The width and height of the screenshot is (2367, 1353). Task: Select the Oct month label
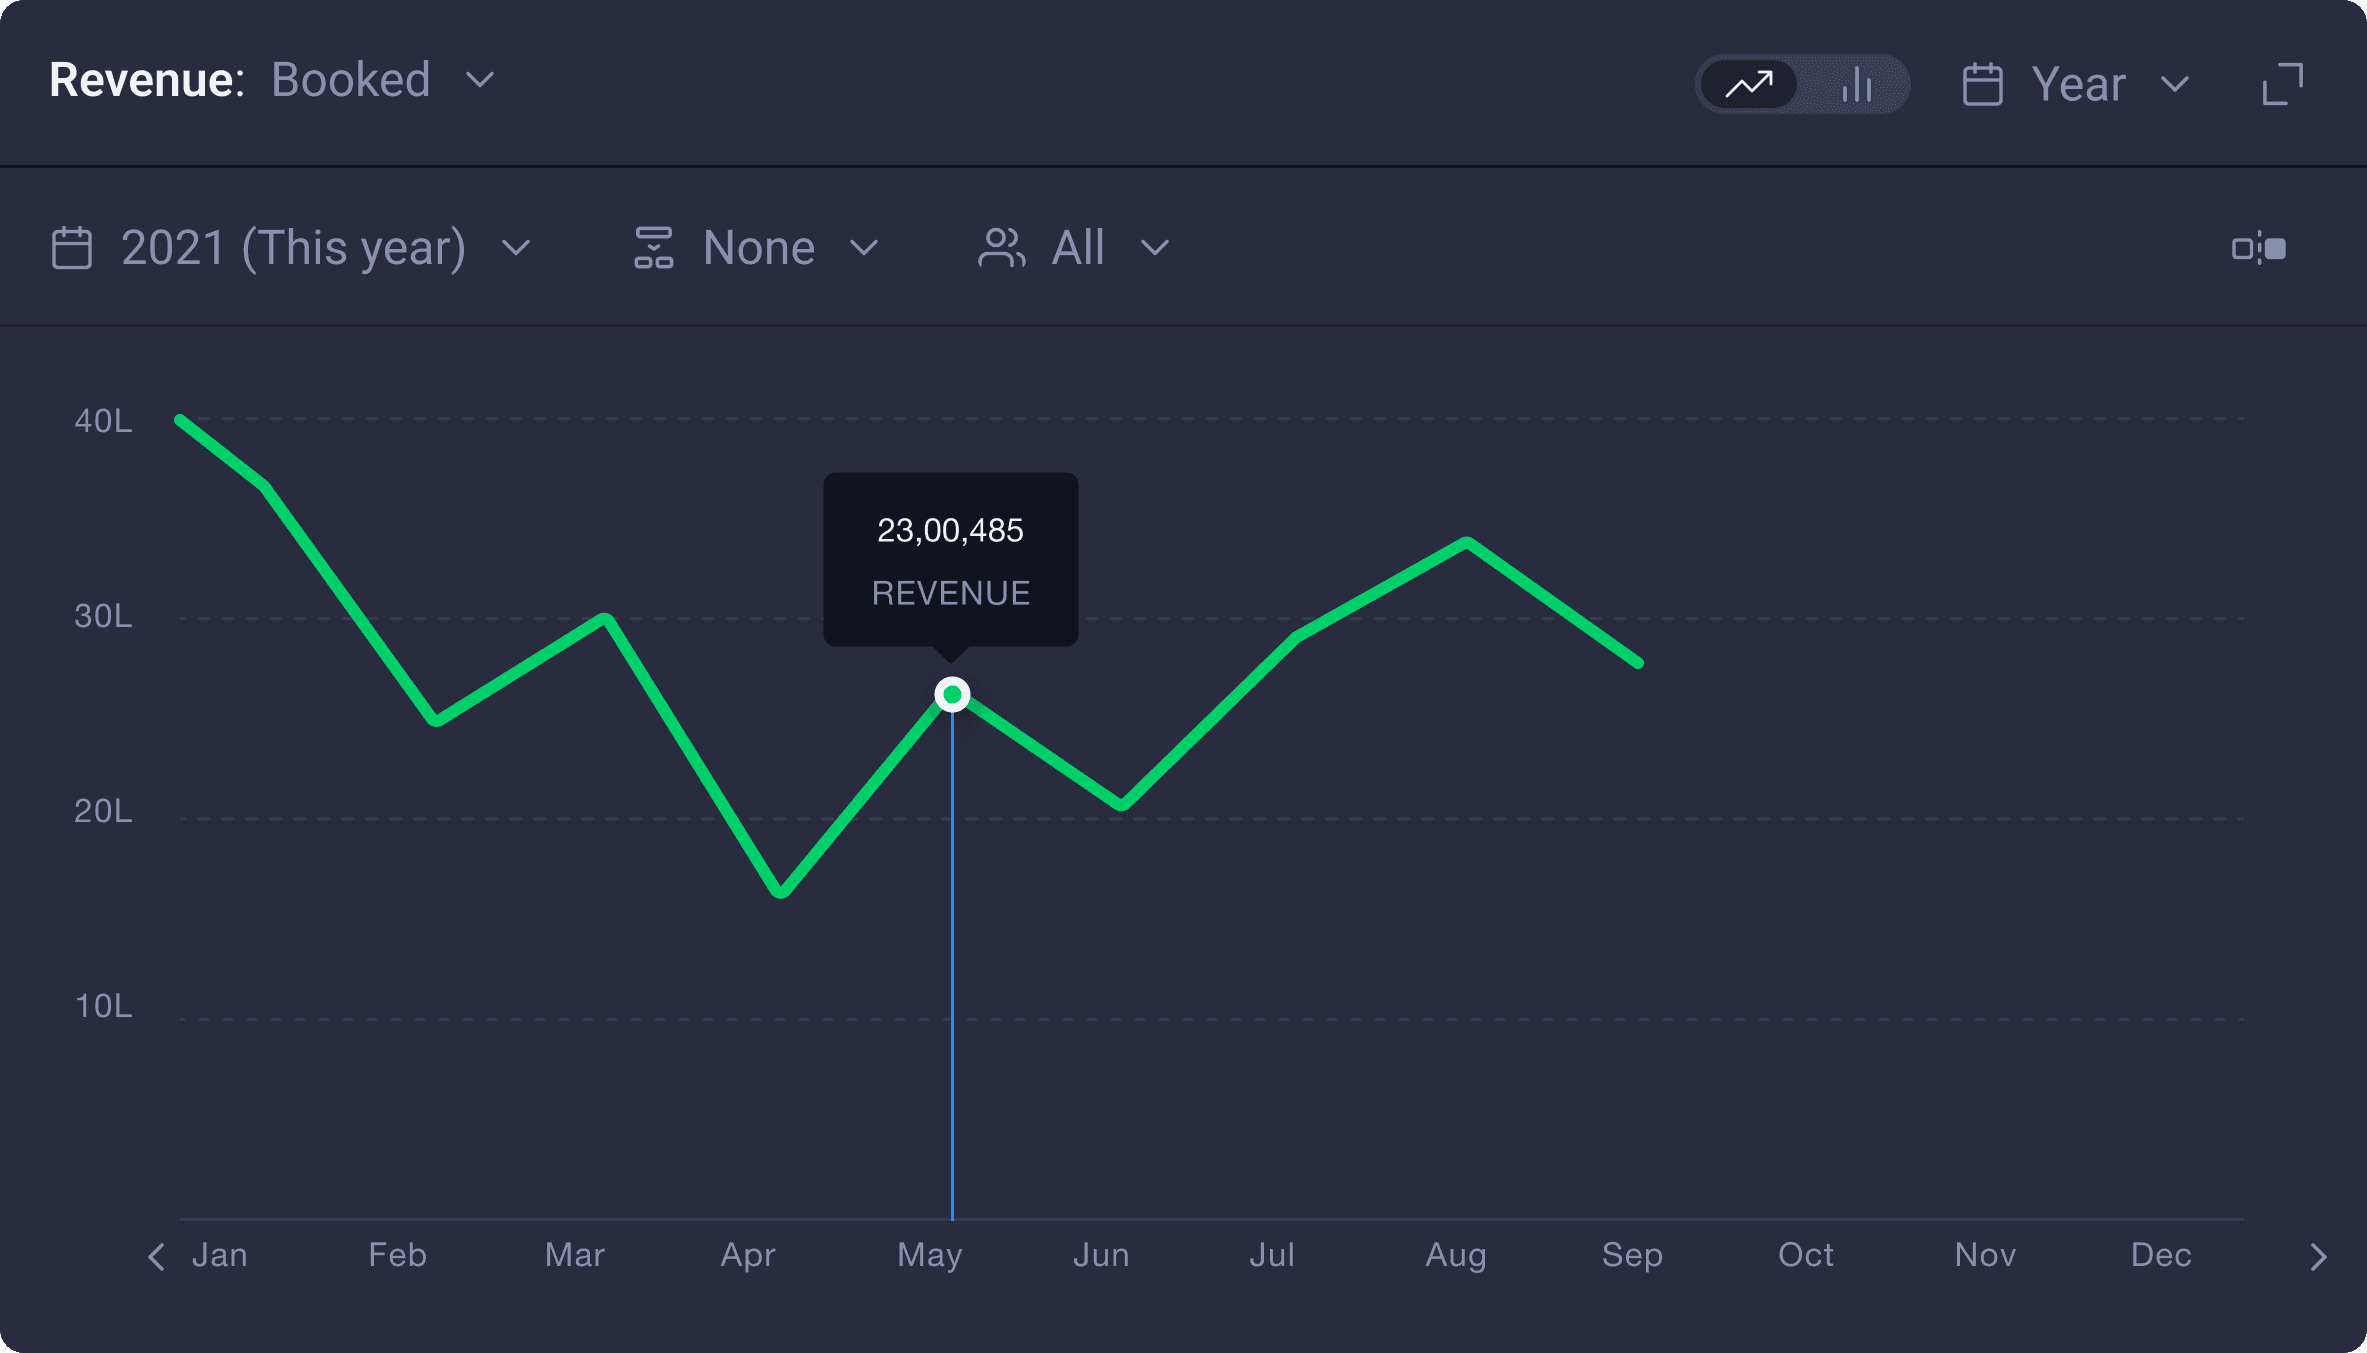(1805, 1255)
